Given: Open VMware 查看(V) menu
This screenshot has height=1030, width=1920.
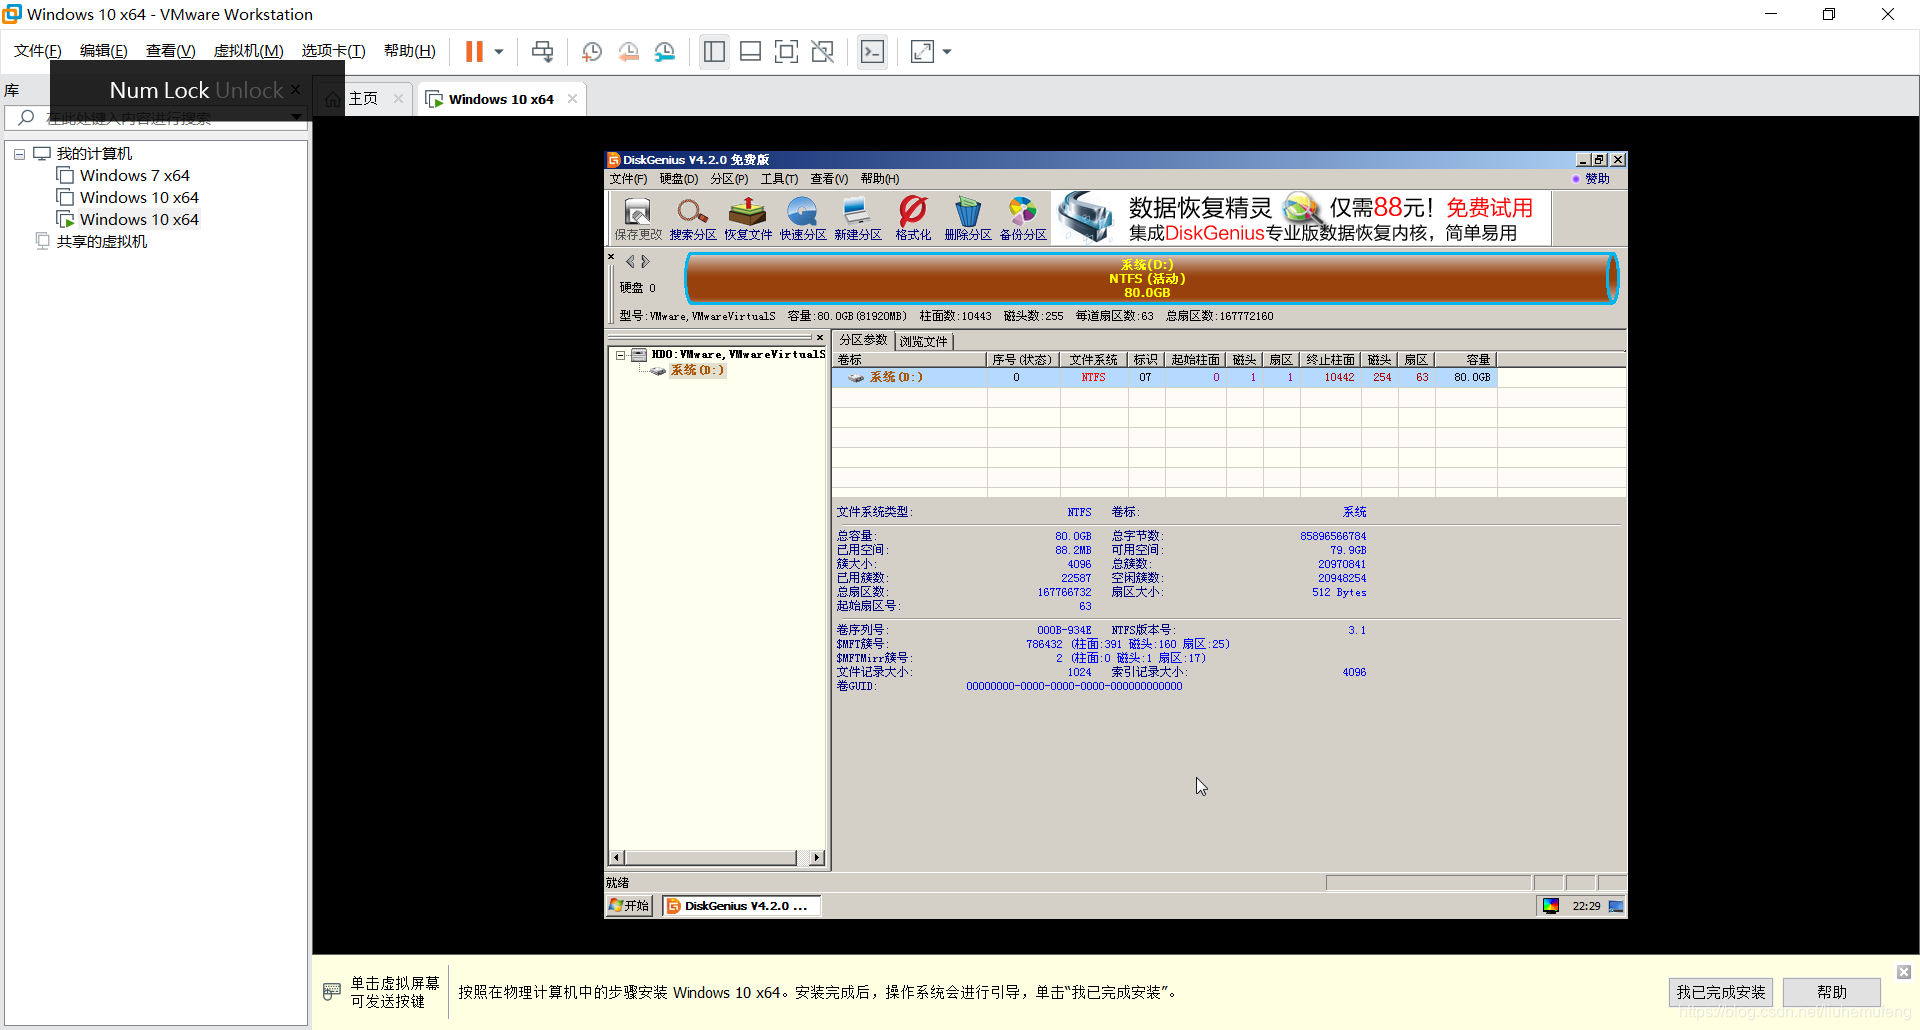Looking at the screenshot, I should (x=170, y=51).
